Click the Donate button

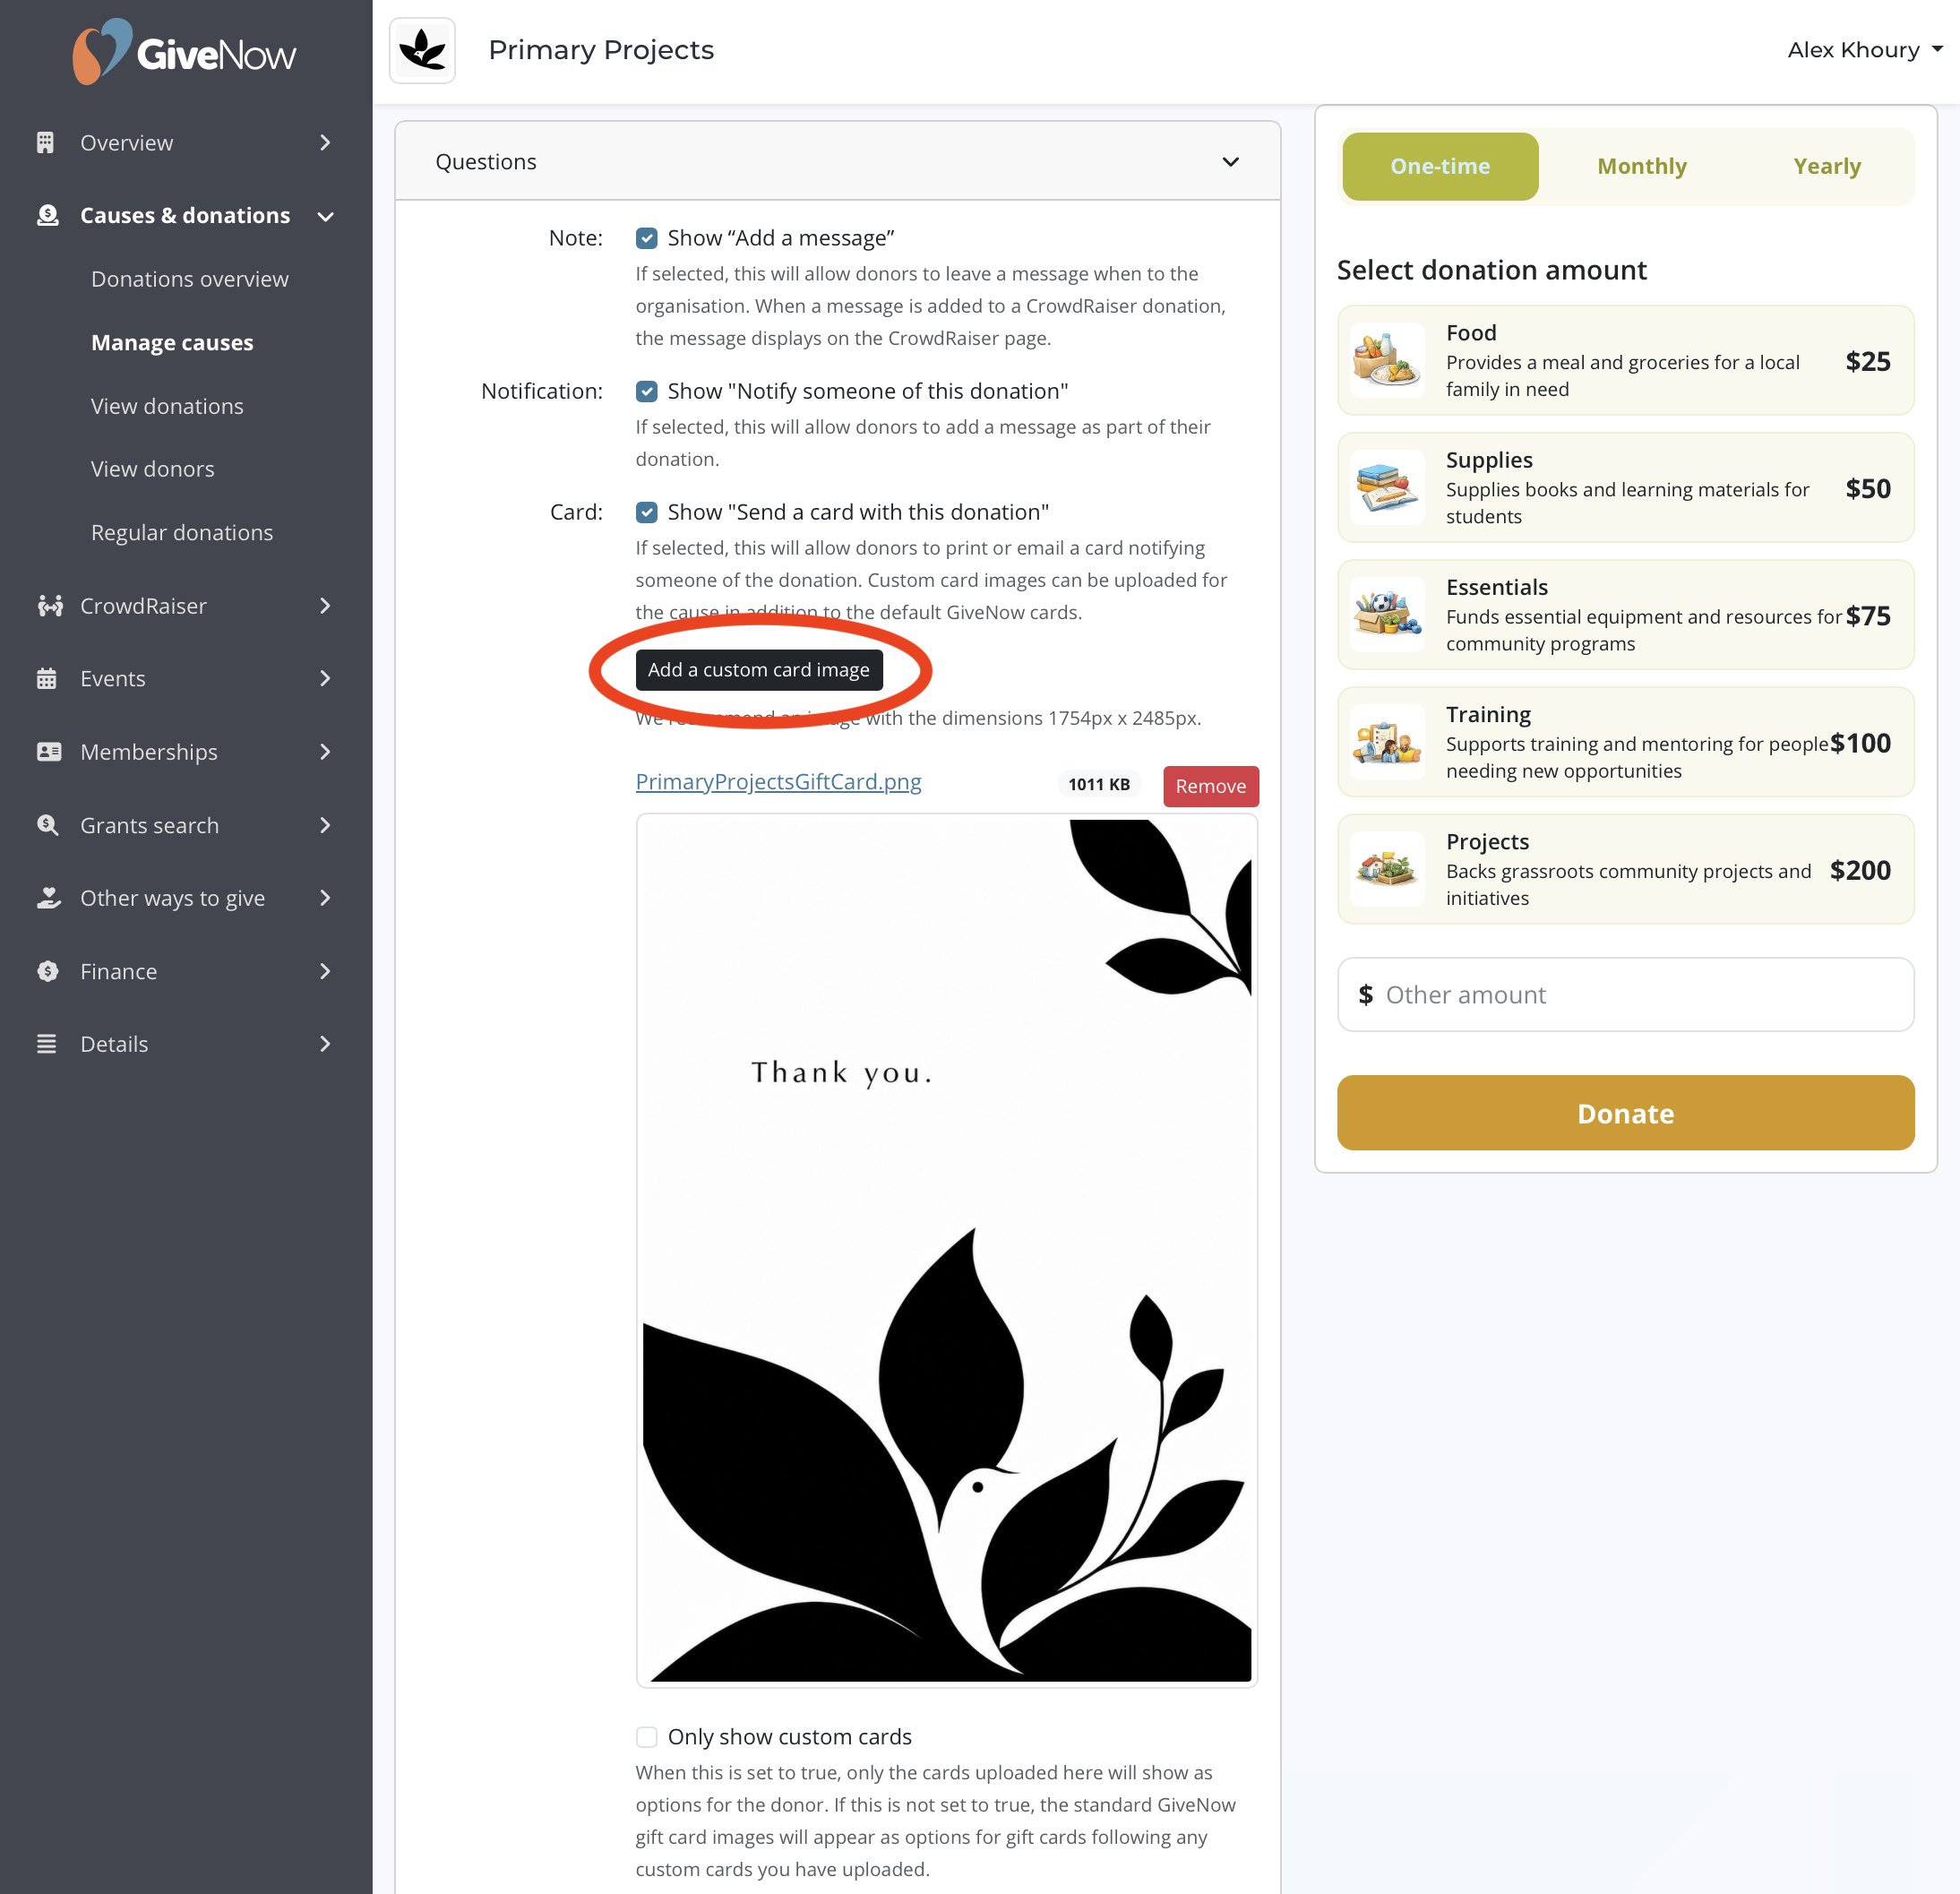coord(1625,1113)
